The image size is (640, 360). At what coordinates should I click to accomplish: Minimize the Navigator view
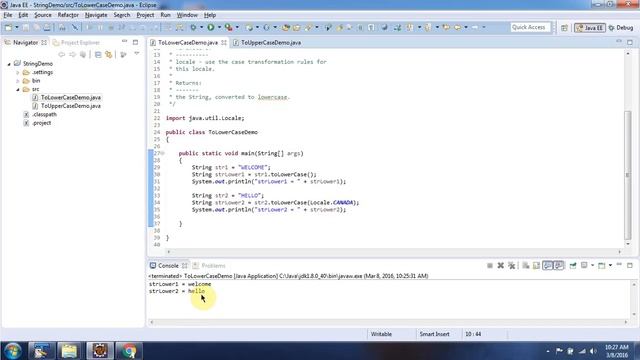(124, 42)
